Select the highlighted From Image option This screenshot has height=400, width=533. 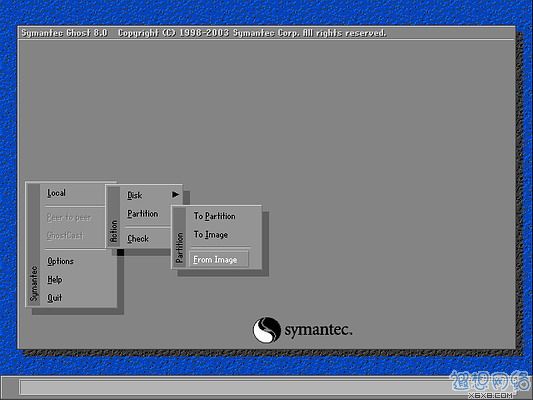(x=219, y=259)
